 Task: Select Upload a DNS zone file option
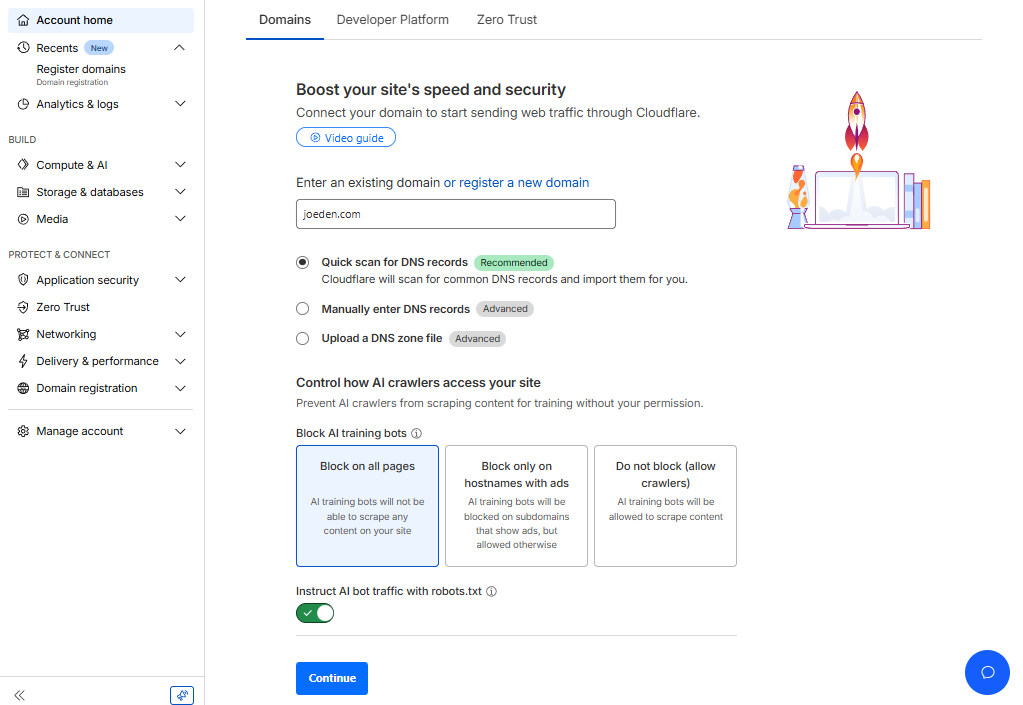tap(303, 339)
